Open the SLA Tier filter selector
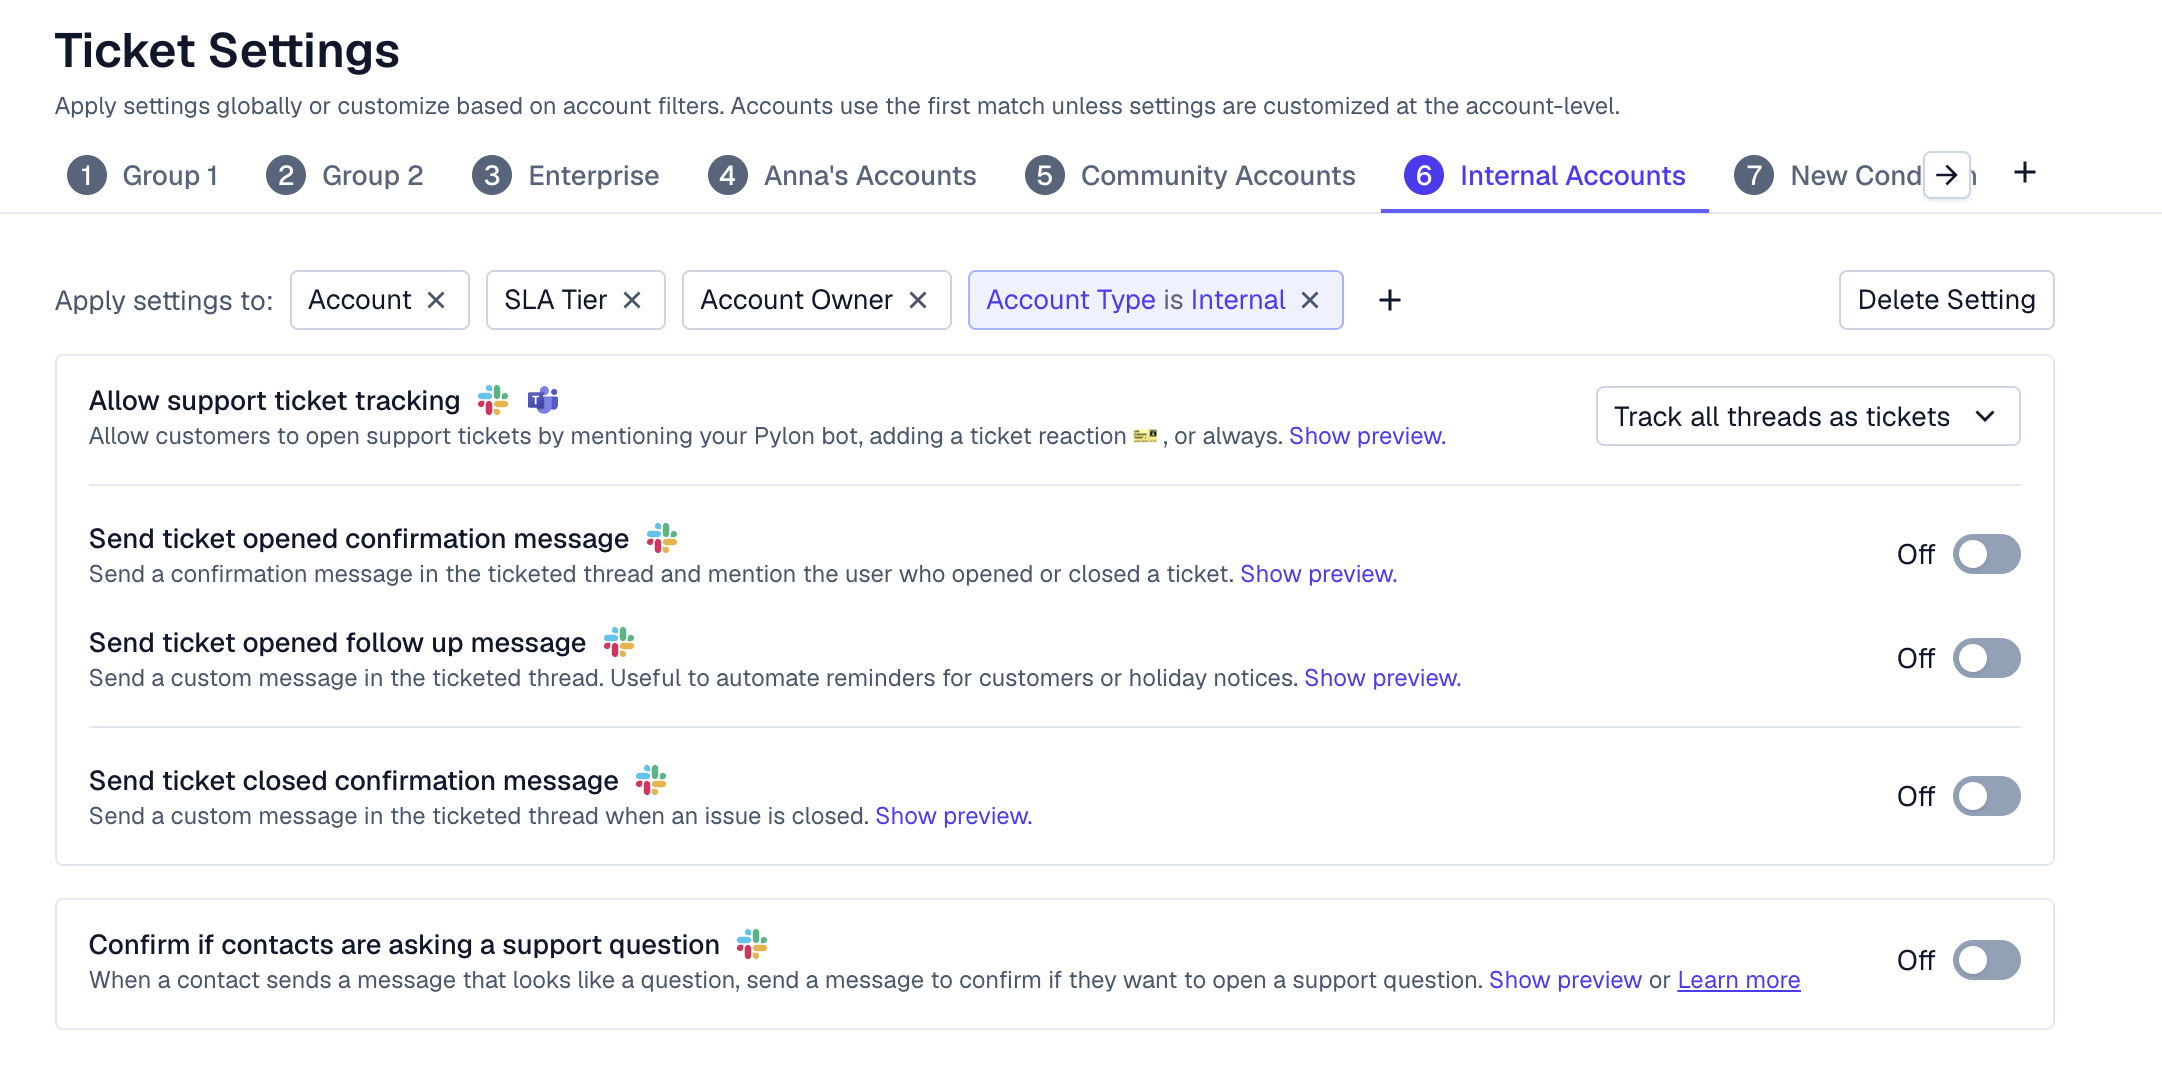Screen dimensions: 2162x1086 556,300
